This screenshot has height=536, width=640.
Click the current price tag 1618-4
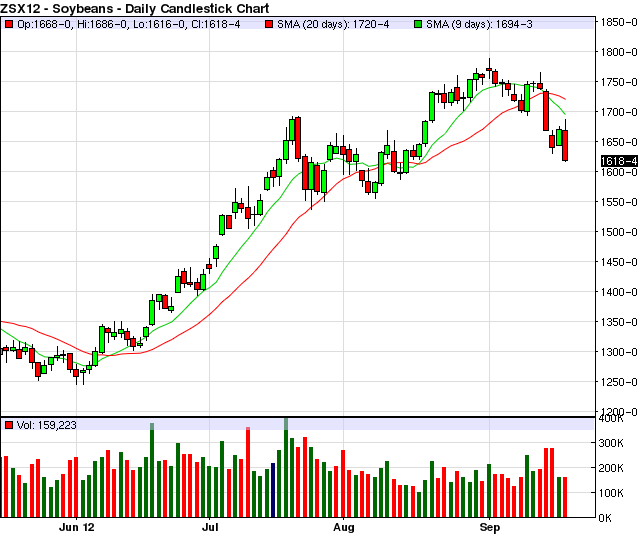click(x=619, y=161)
